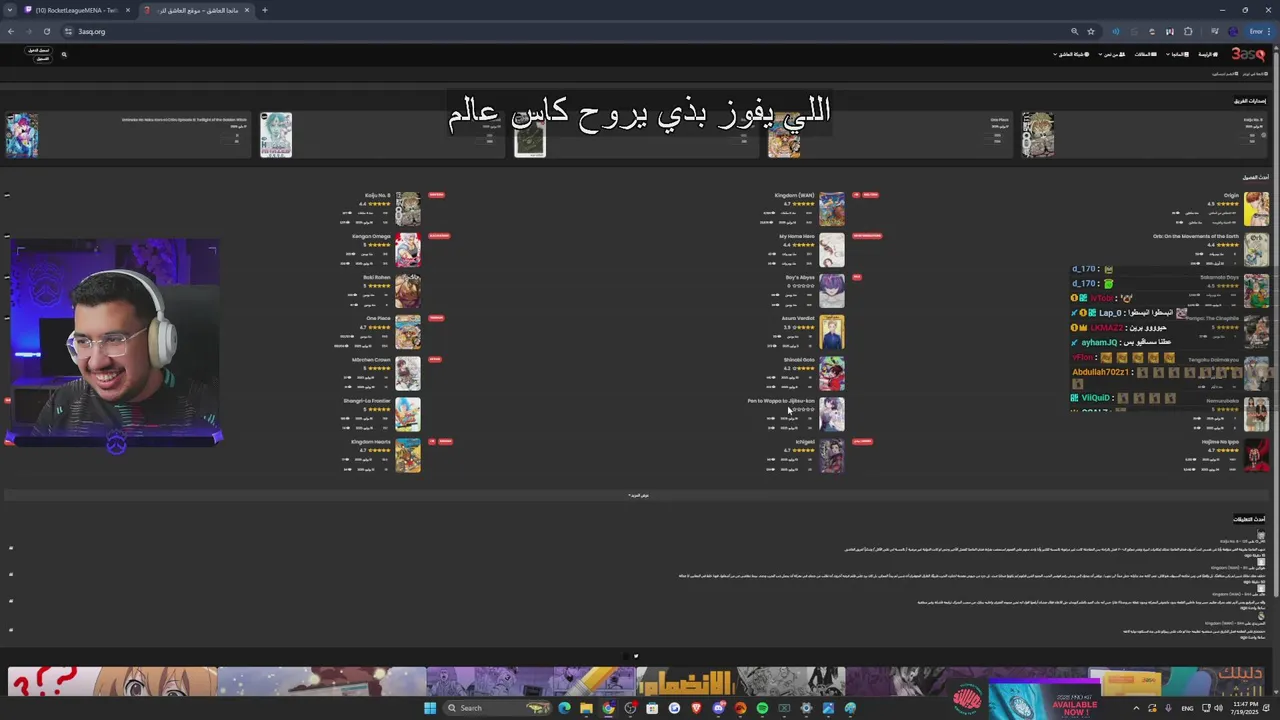The height and width of the screenshot is (720, 1280).
Task: Click the red tag beside One Piece
Action: point(436,318)
